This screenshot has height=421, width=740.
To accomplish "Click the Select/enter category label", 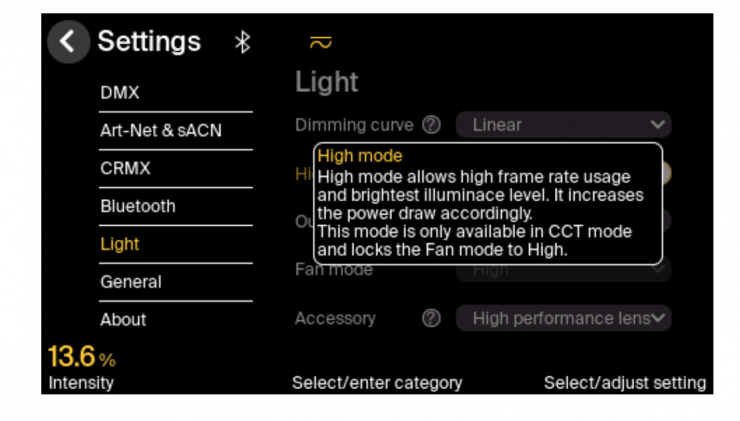I will pos(377,383).
